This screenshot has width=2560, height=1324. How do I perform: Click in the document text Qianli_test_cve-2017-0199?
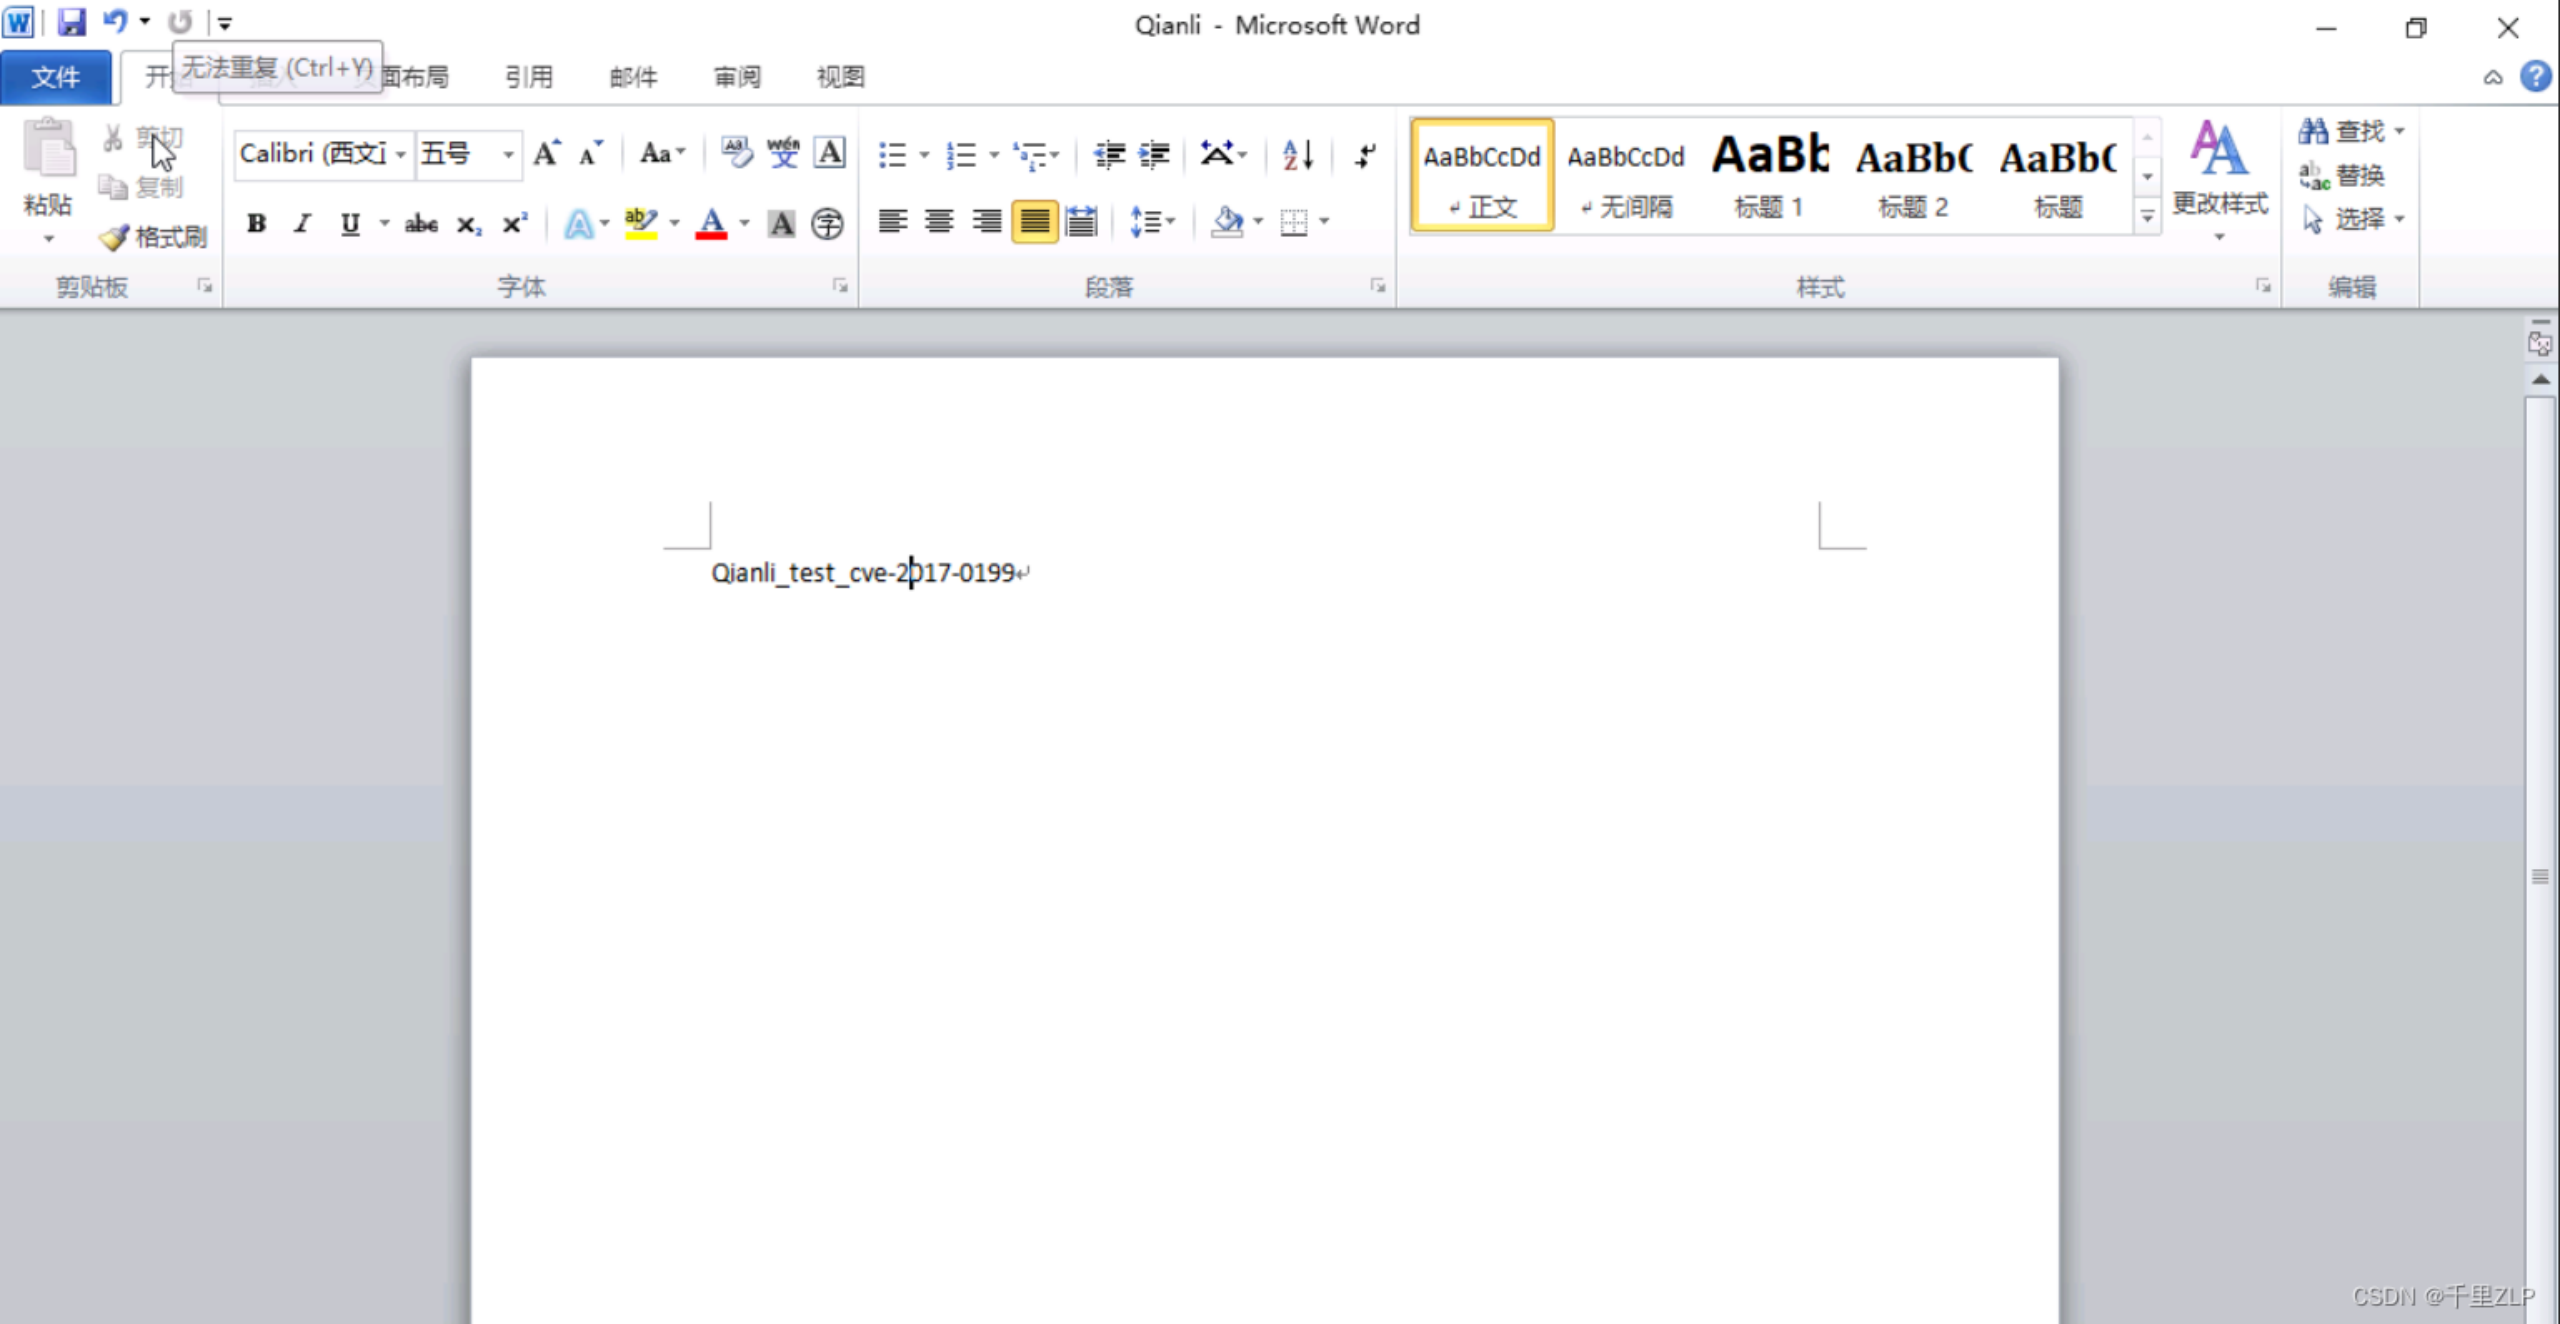[863, 573]
